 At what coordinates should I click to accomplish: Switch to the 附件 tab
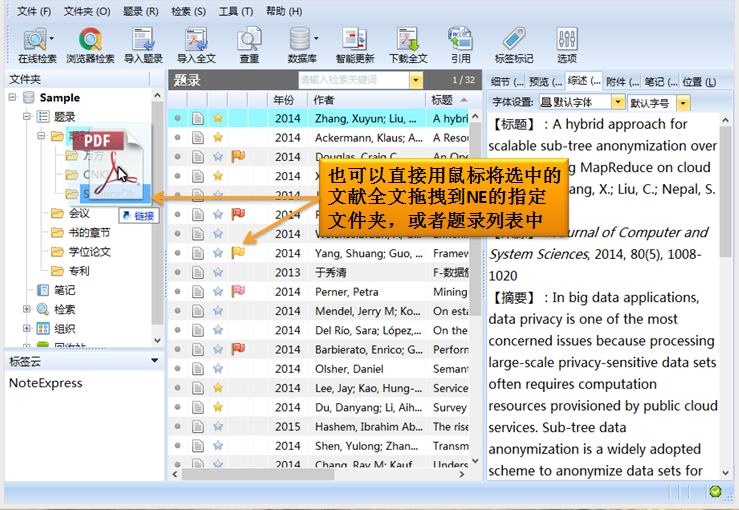click(622, 82)
